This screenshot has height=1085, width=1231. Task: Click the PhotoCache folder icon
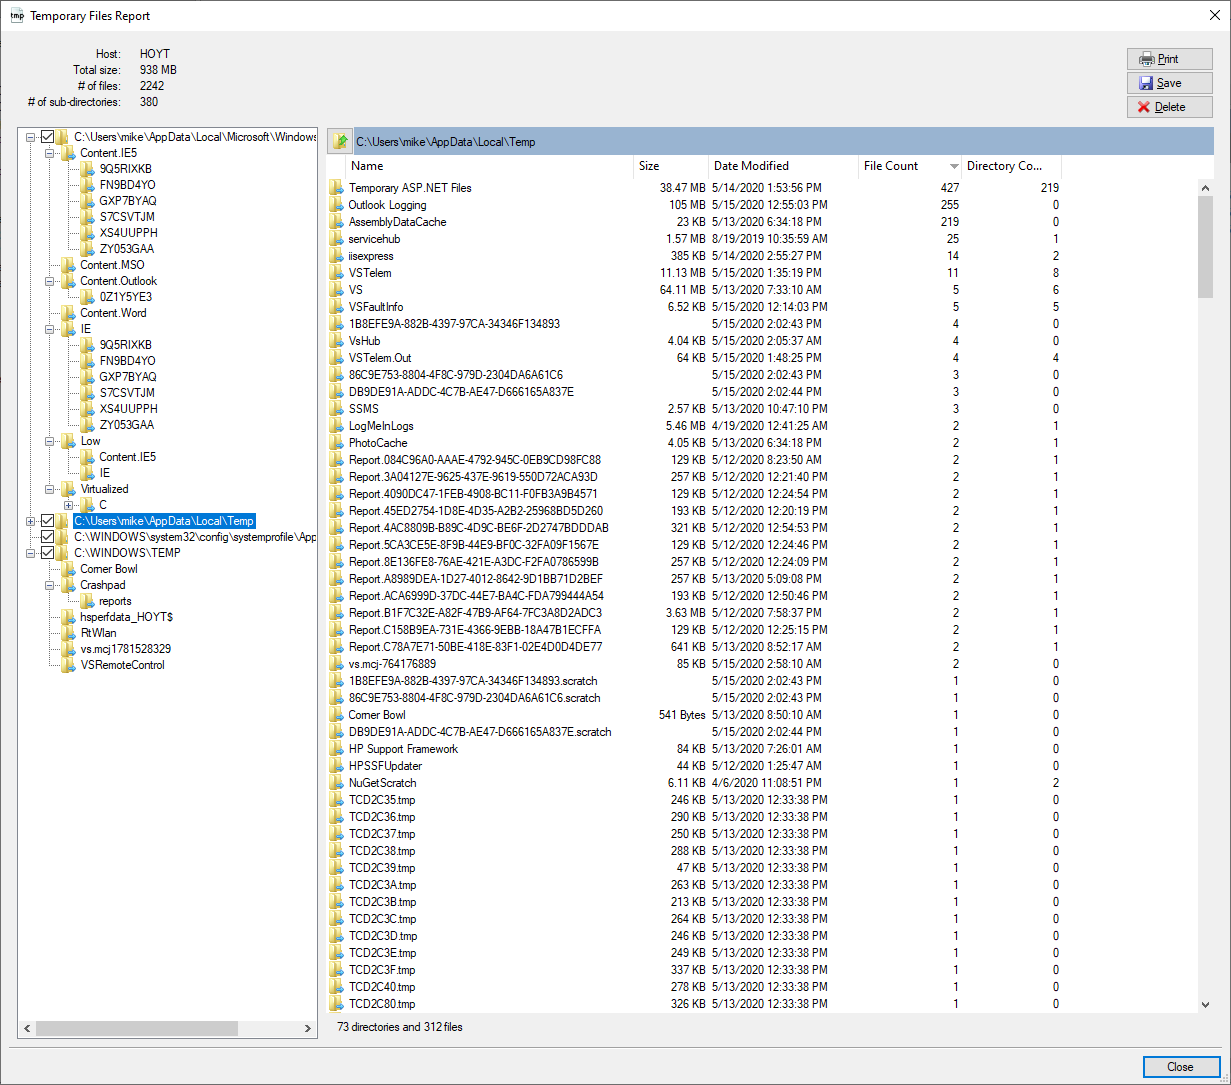coord(337,443)
